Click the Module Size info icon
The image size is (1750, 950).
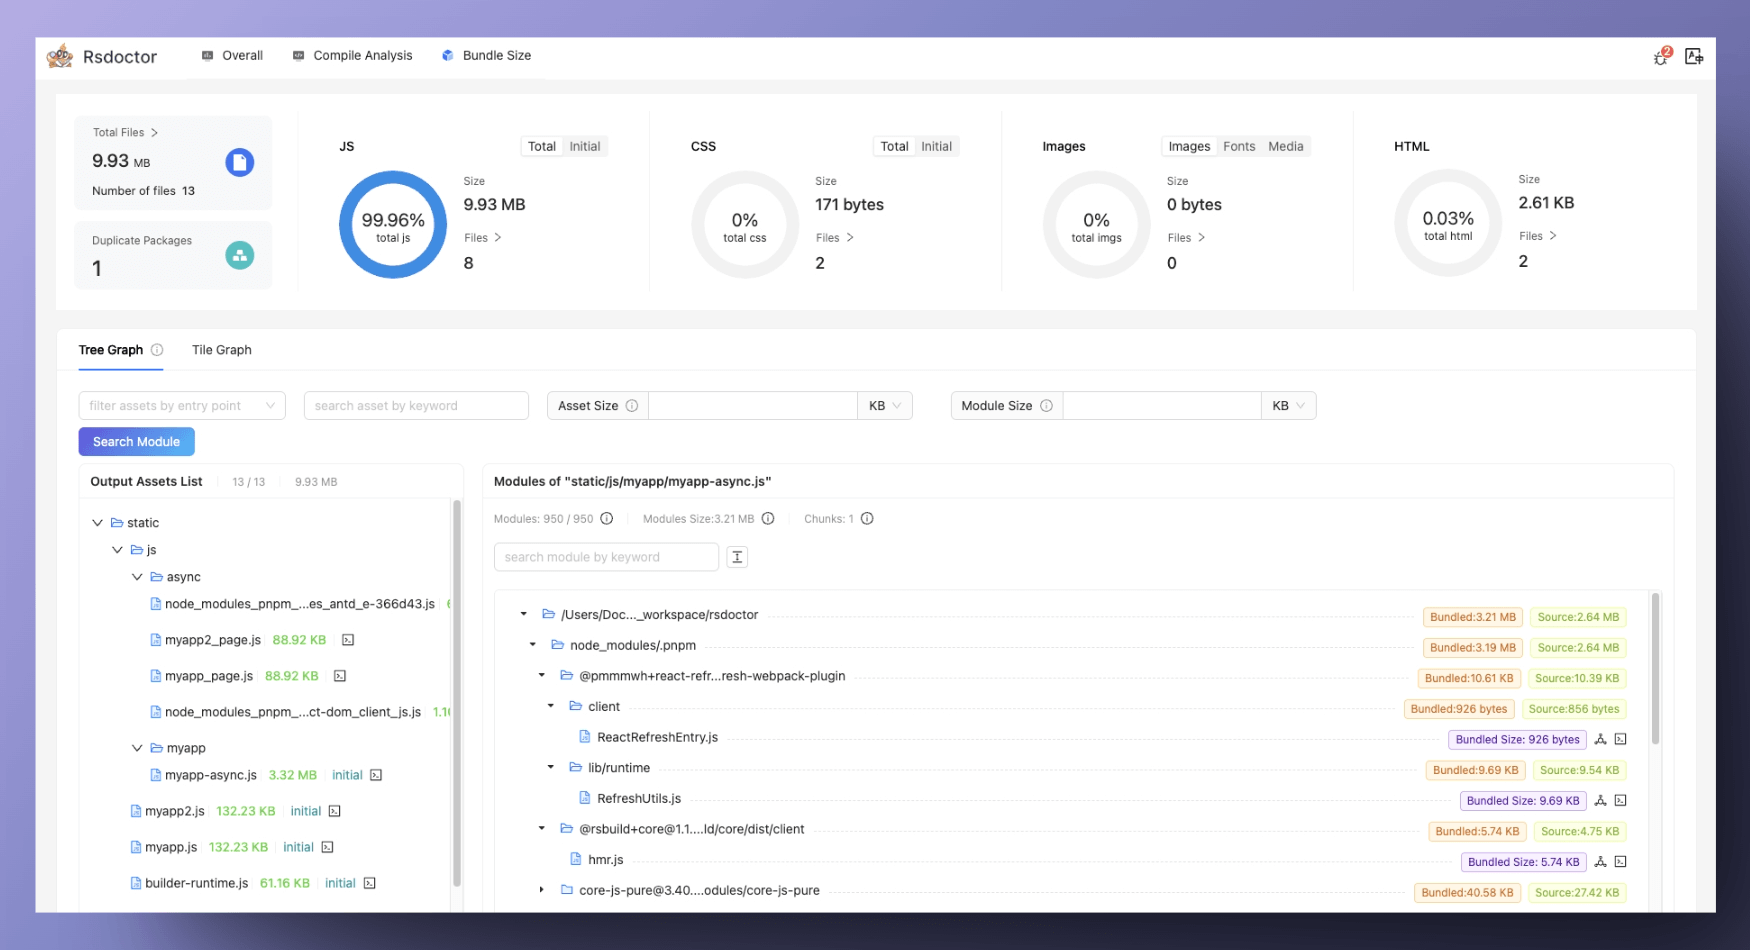[1046, 406]
